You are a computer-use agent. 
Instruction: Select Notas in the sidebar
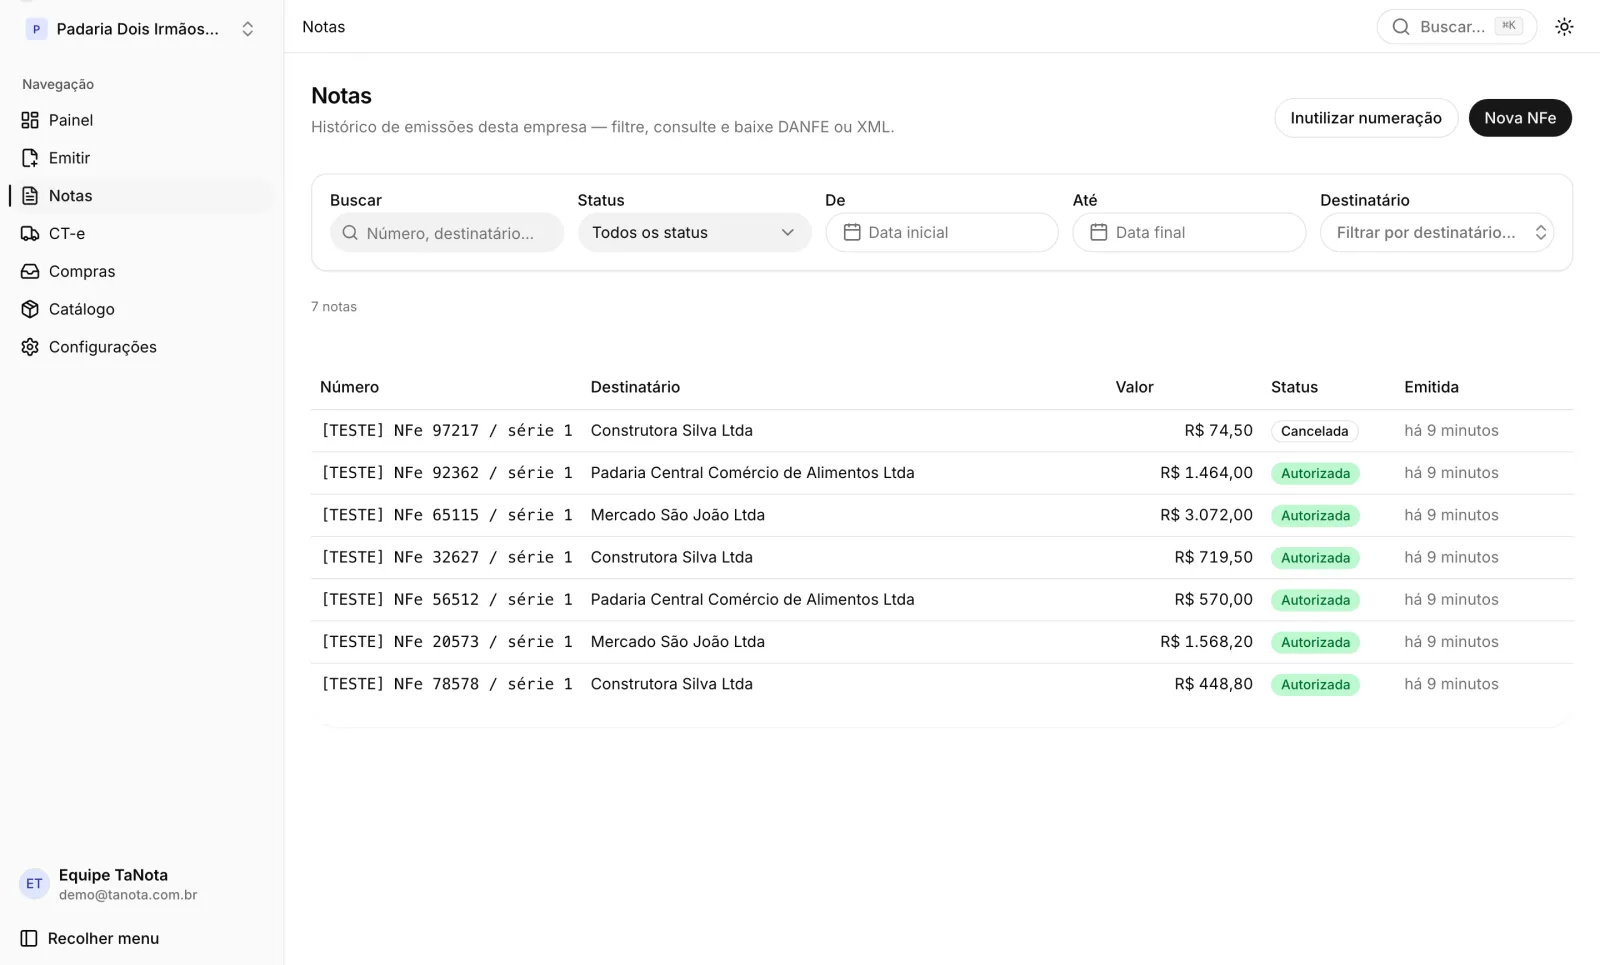[x=141, y=196]
